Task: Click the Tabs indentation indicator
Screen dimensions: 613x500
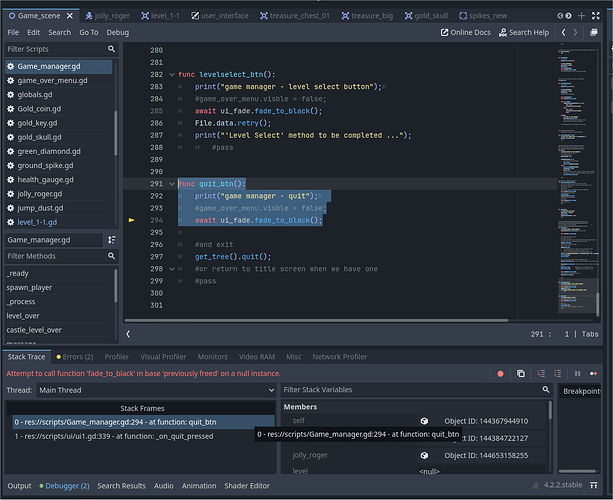Action: [590, 334]
